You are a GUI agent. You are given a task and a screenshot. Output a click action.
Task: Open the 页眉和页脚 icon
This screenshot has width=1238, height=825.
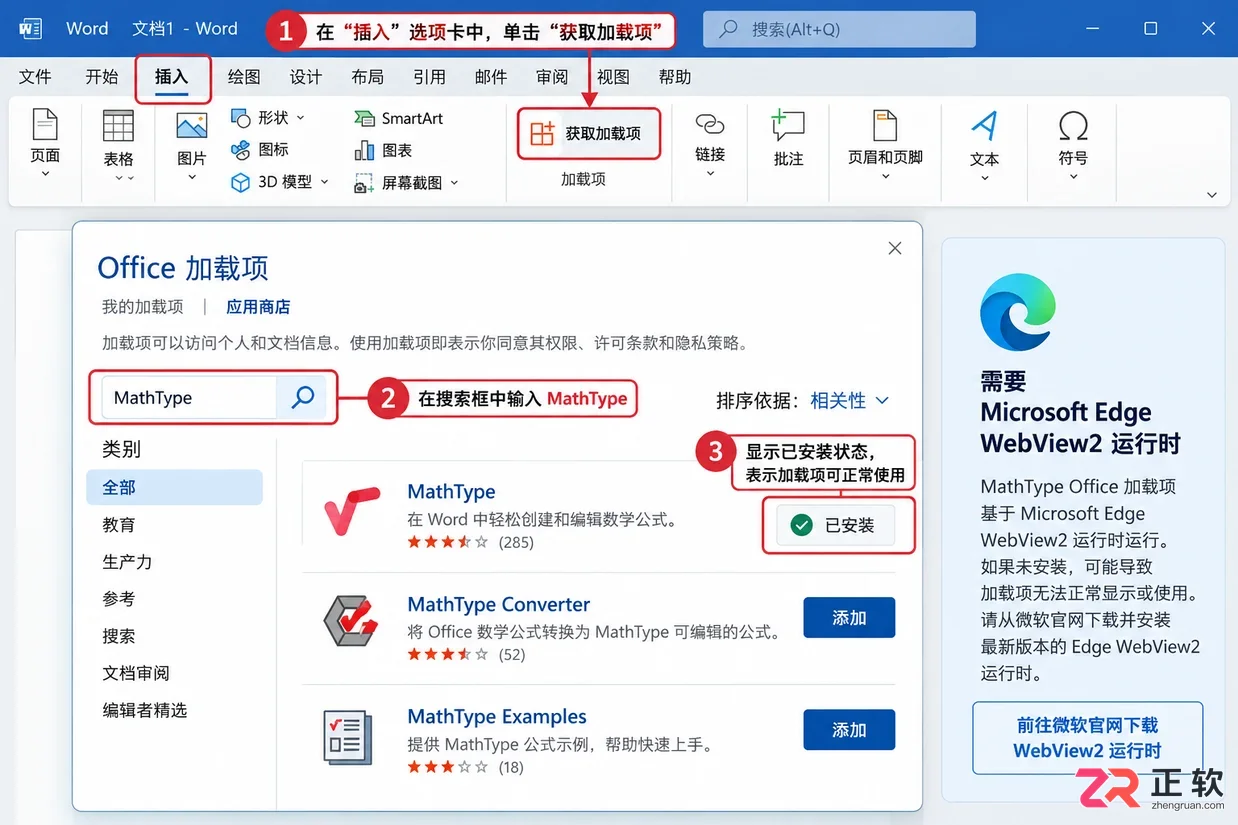click(x=885, y=125)
